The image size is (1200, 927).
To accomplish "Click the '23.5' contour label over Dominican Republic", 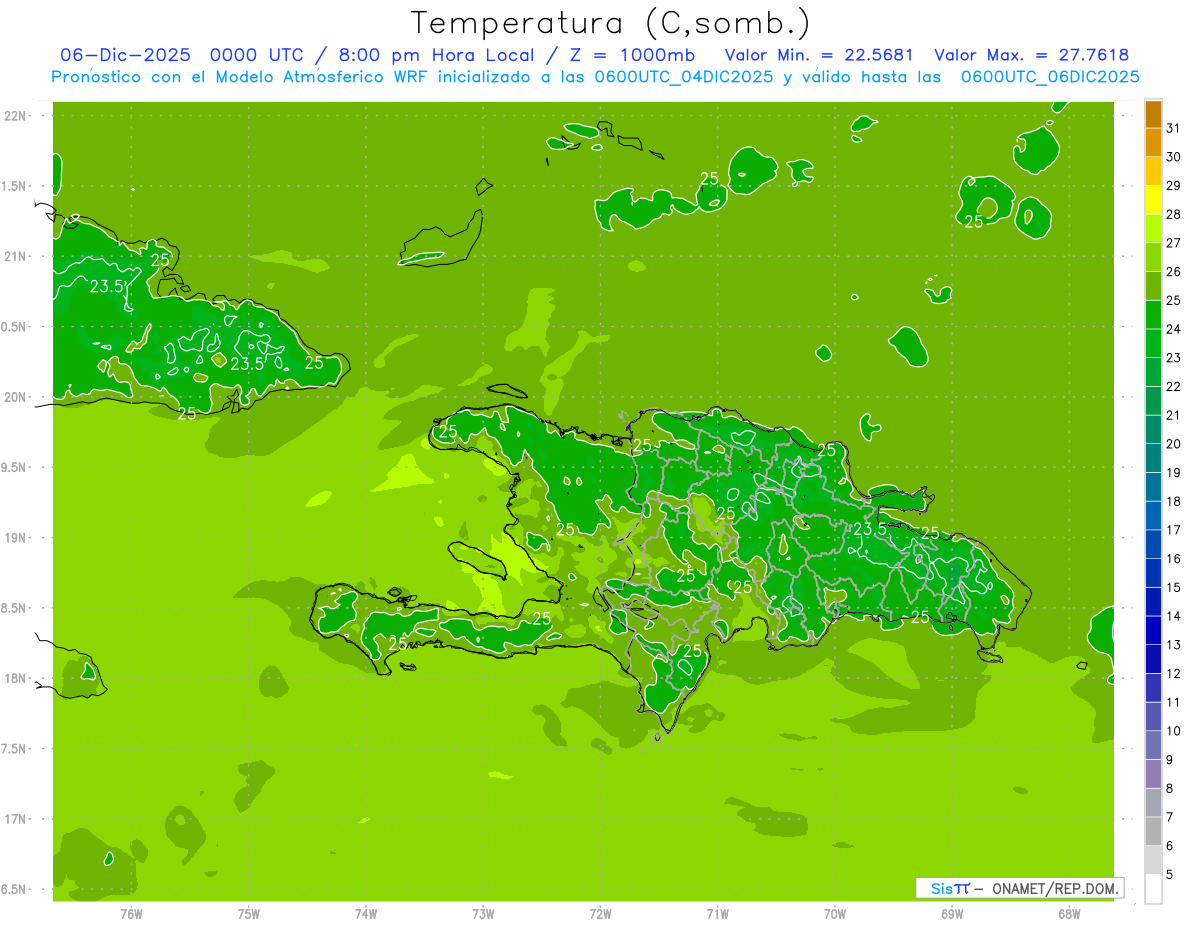I will click(870, 529).
